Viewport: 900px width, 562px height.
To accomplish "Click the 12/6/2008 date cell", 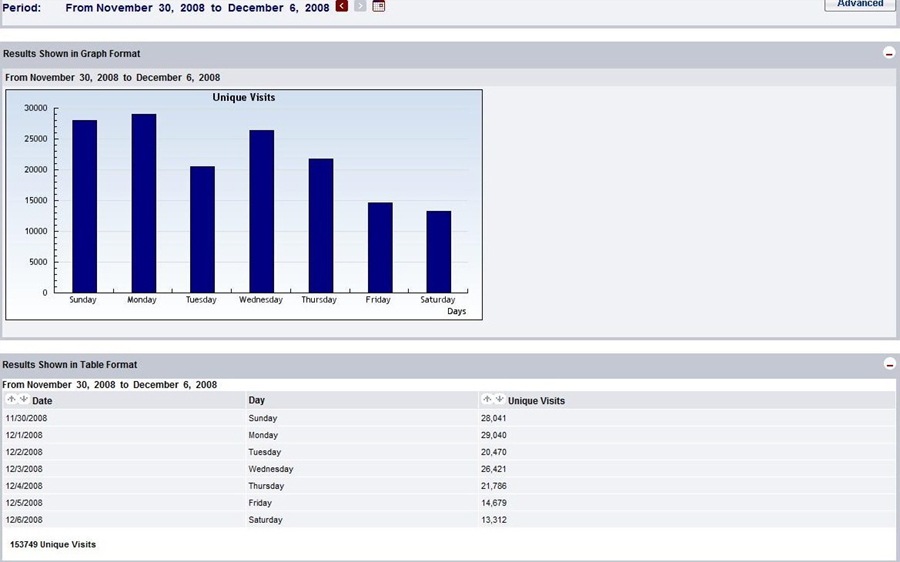I will (x=24, y=520).
